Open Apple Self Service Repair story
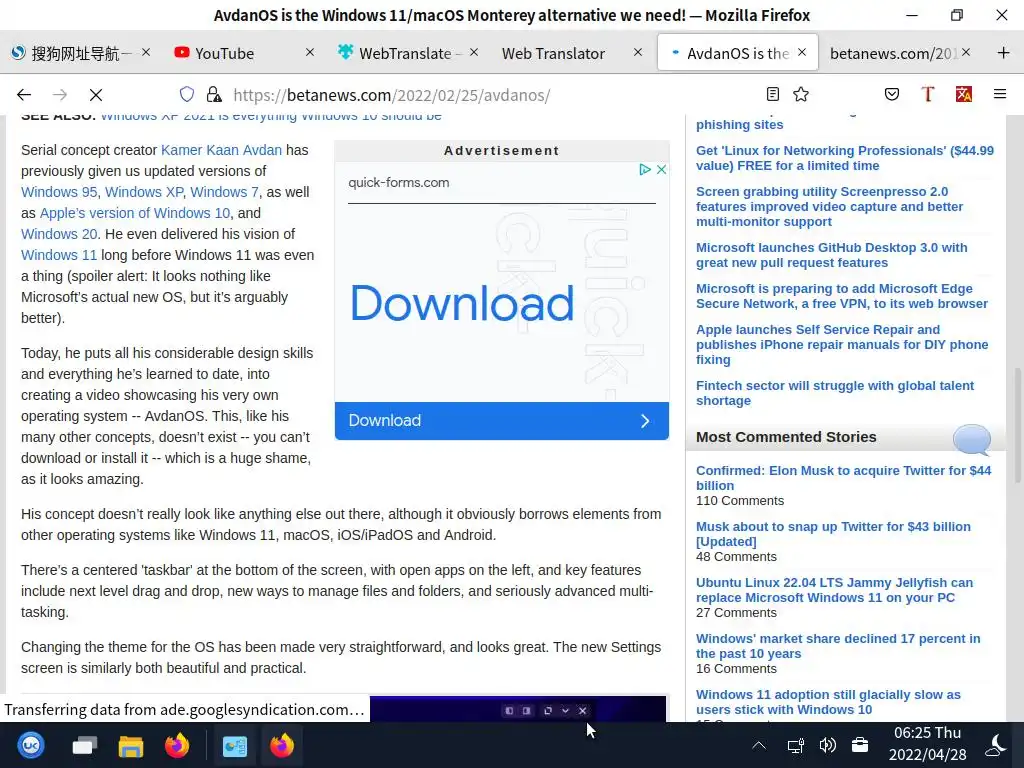Image resolution: width=1024 pixels, height=768 pixels. 842,344
